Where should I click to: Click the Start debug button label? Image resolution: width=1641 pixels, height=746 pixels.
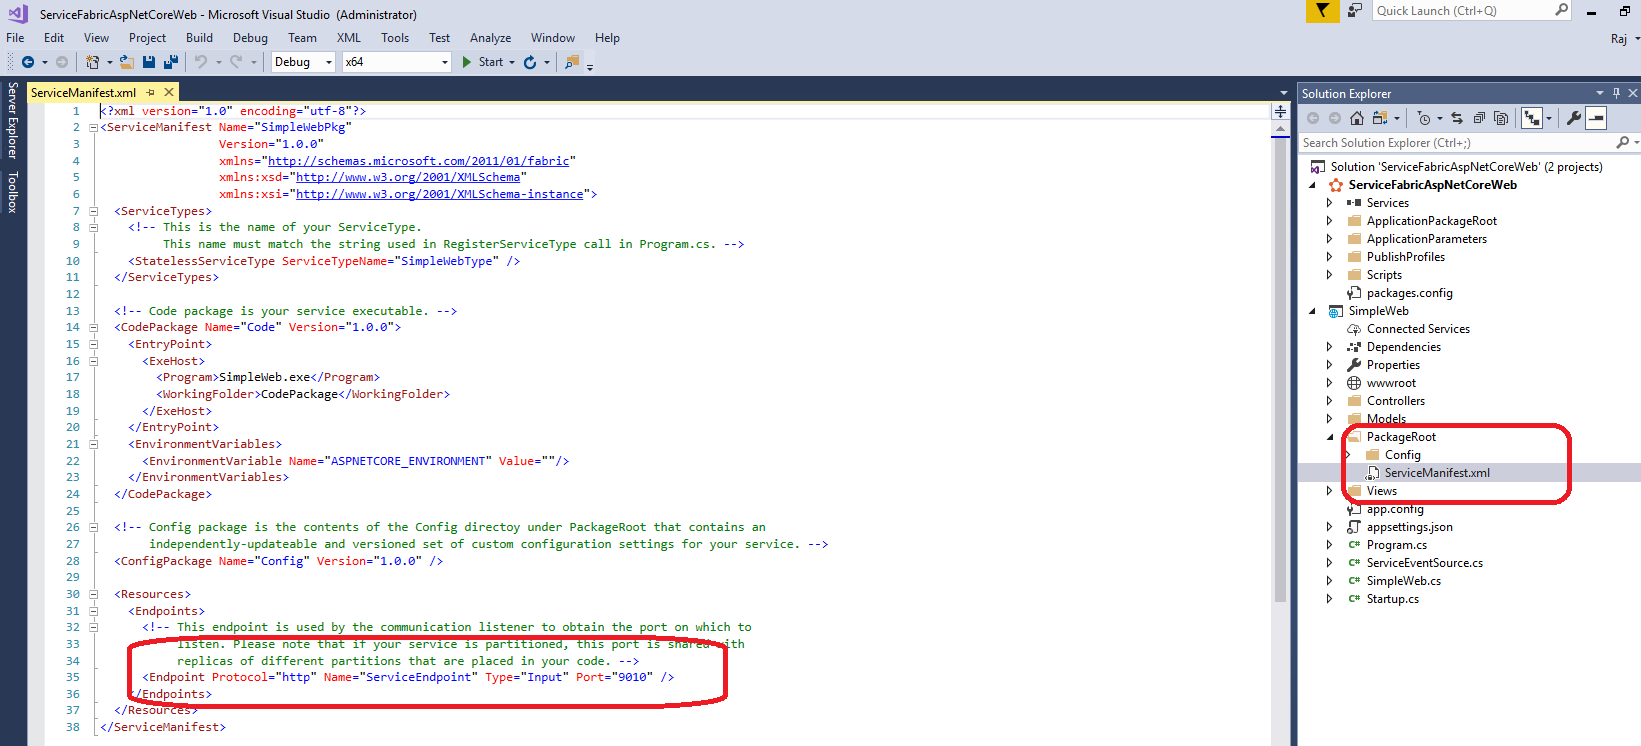coord(491,62)
